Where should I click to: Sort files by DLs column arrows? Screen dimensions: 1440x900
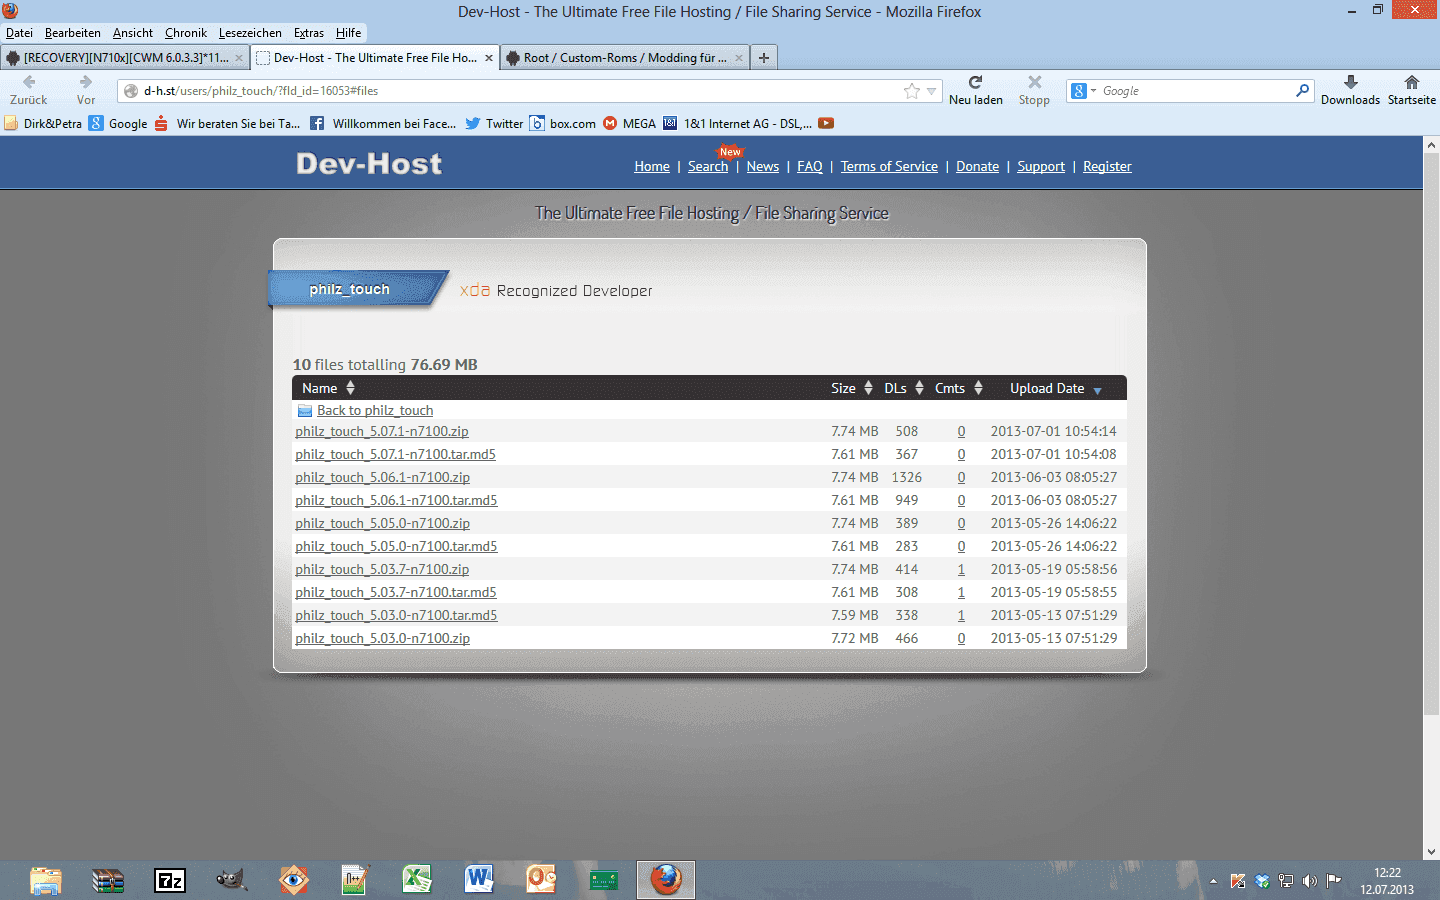coord(919,388)
